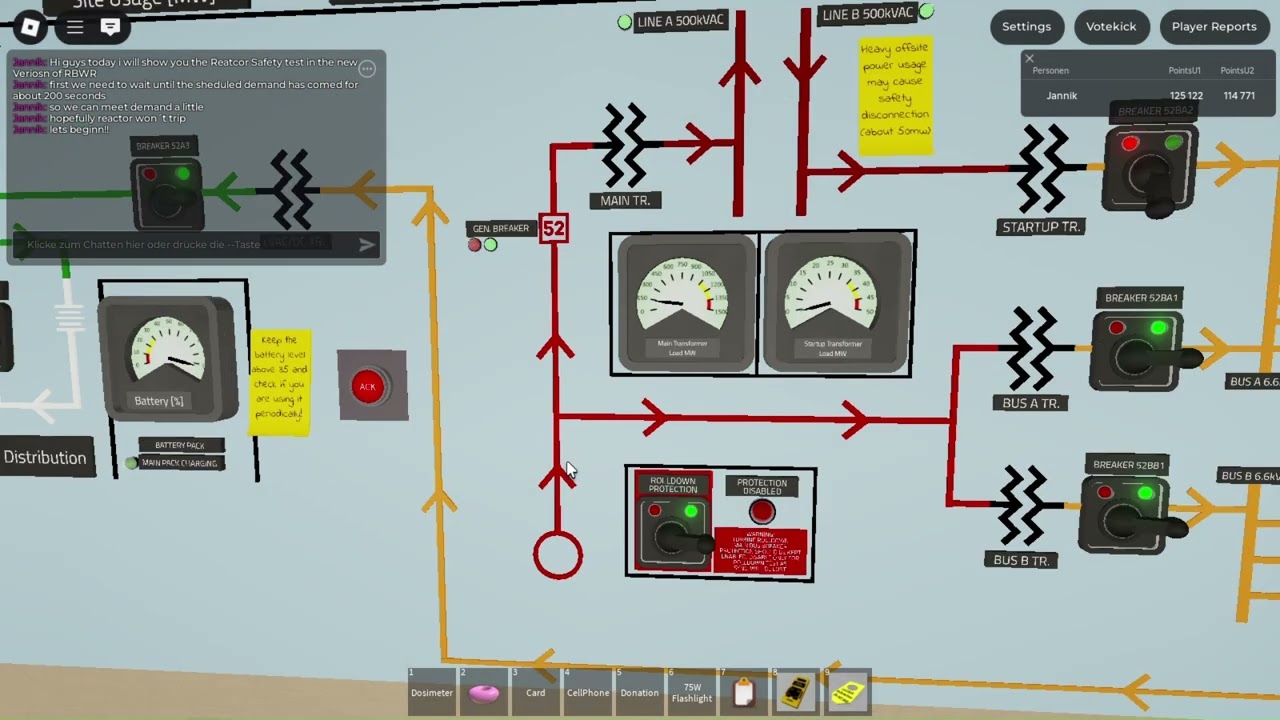The height and width of the screenshot is (720, 1280).
Task: Toggle BREAKER 52BA2 switch
Action: click(x=1151, y=172)
